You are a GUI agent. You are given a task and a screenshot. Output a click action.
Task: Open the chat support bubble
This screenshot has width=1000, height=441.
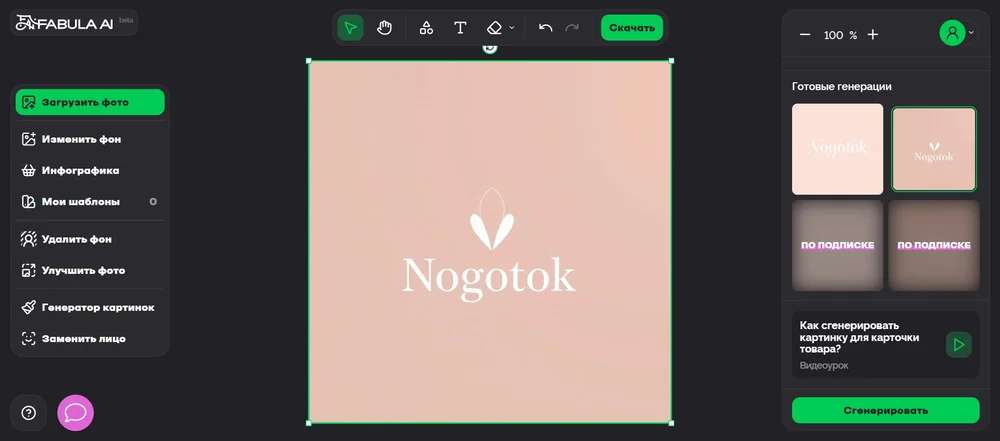click(76, 412)
